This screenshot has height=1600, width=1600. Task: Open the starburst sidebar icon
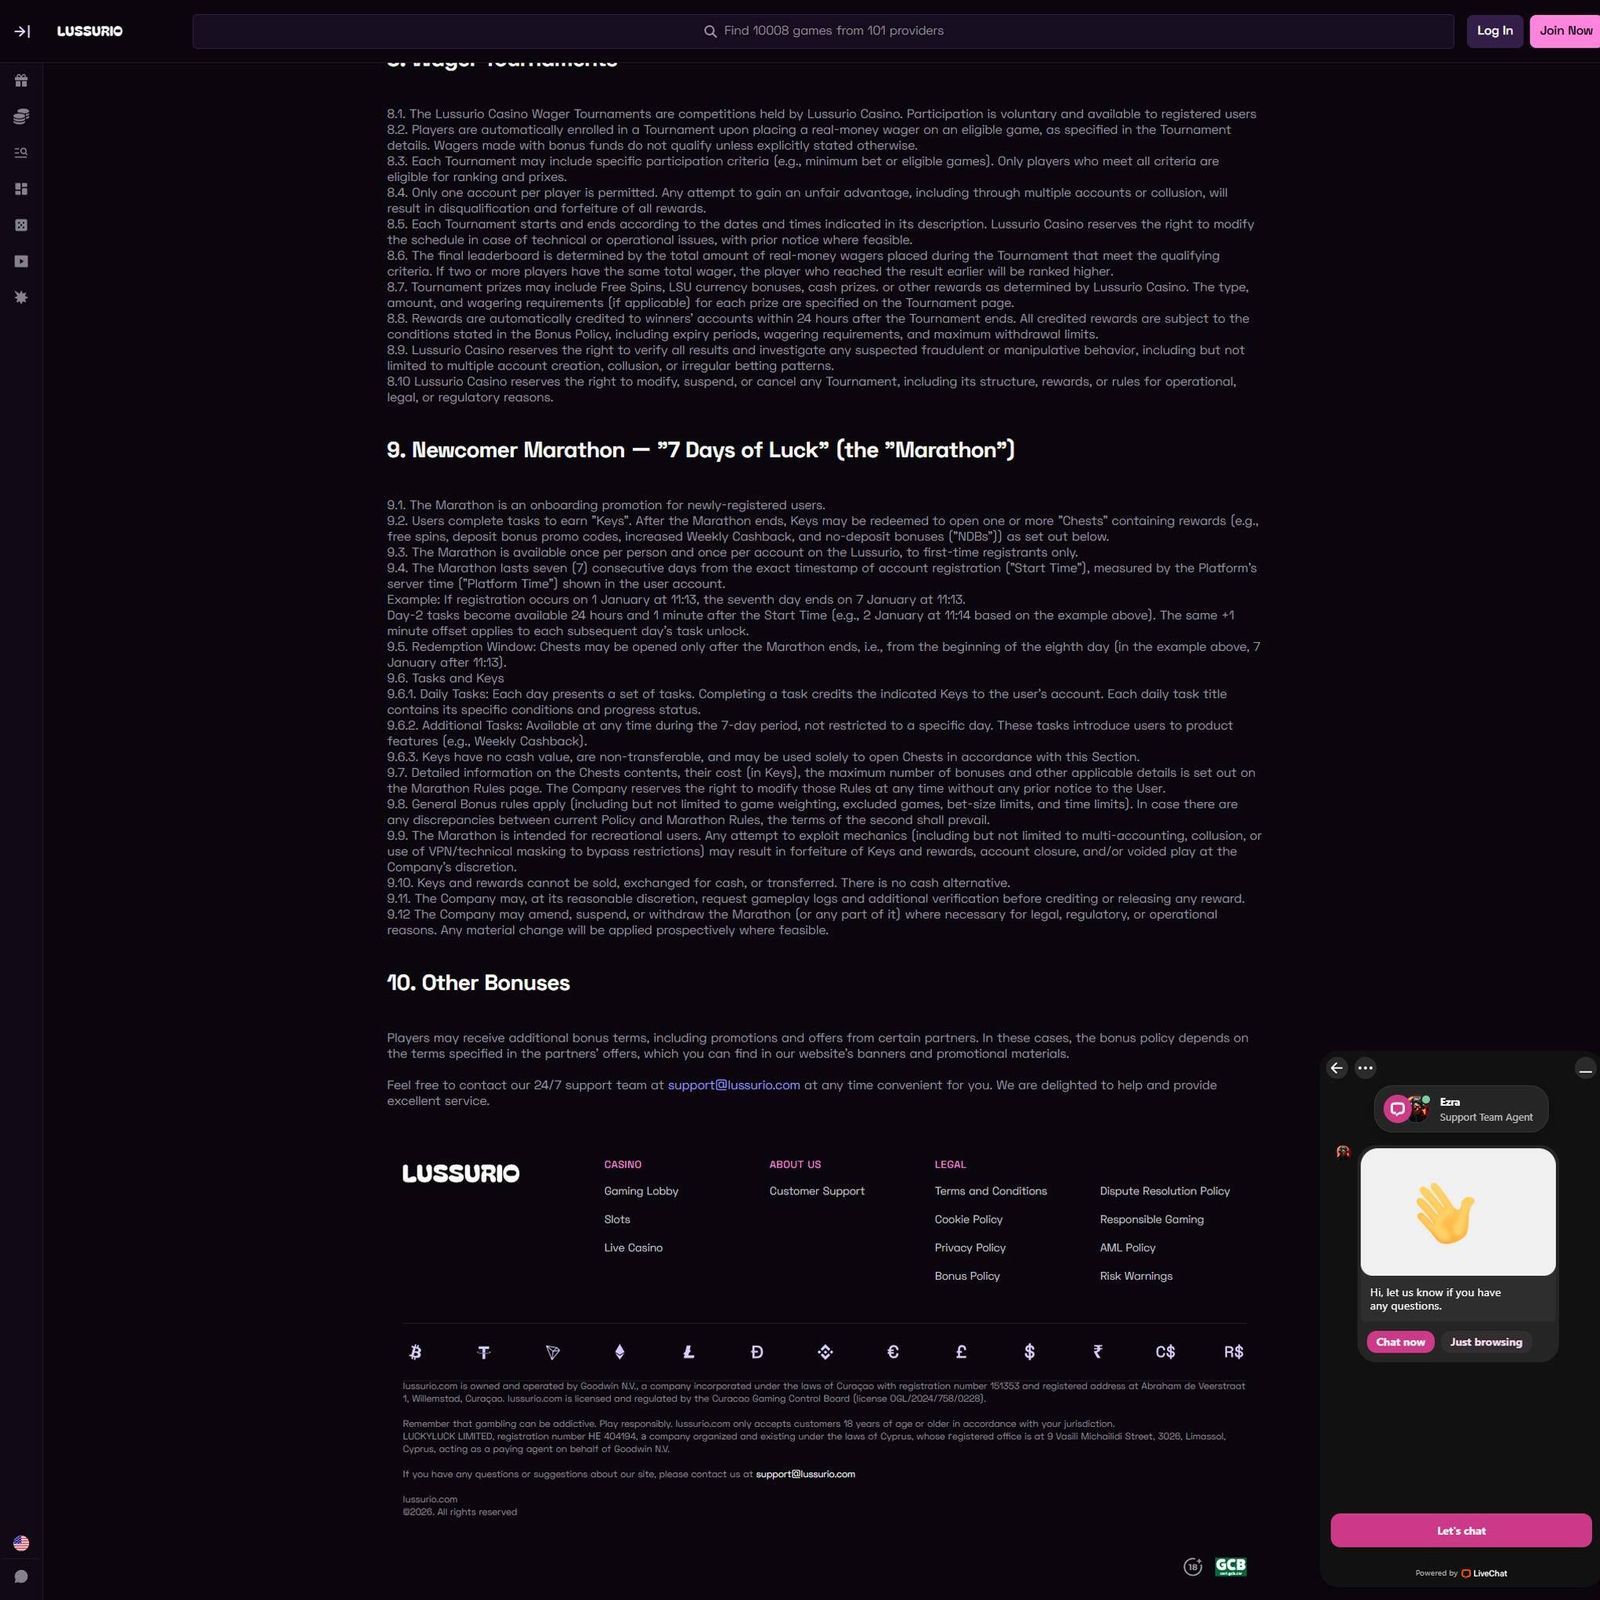pos(21,297)
